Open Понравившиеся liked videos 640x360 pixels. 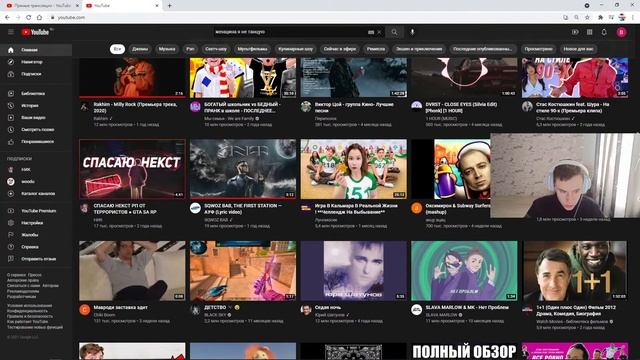click(36, 142)
